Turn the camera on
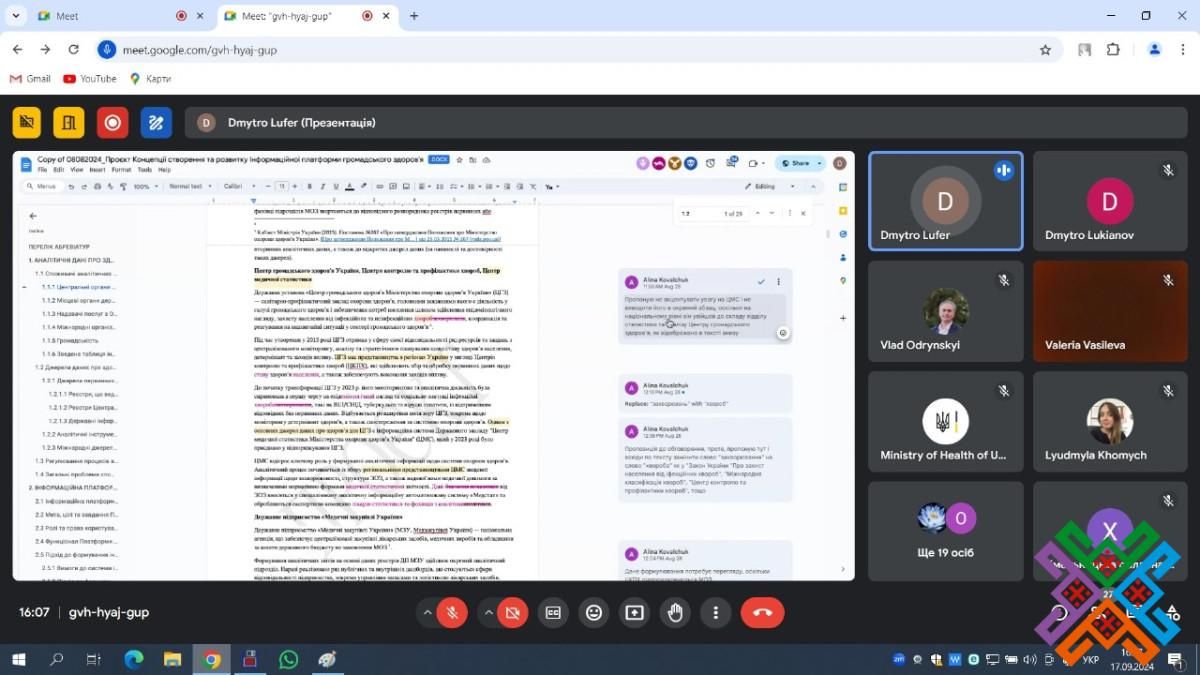 512,612
